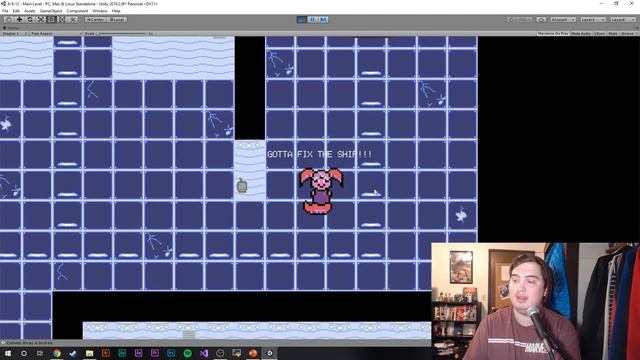Viewport: 640px width, 360px height.
Task: Open the blue Adobe app in taskbar
Action: [x=171, y=353]
